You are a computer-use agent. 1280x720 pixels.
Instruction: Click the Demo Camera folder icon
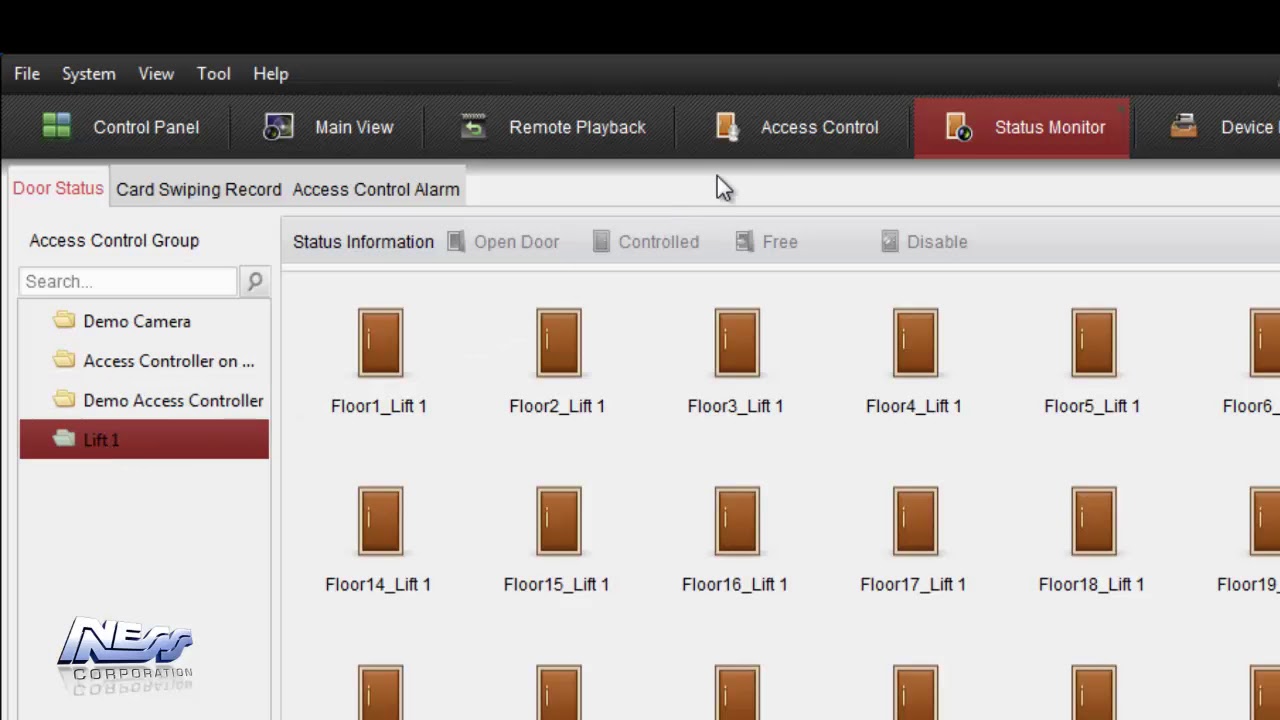[64, 320]
